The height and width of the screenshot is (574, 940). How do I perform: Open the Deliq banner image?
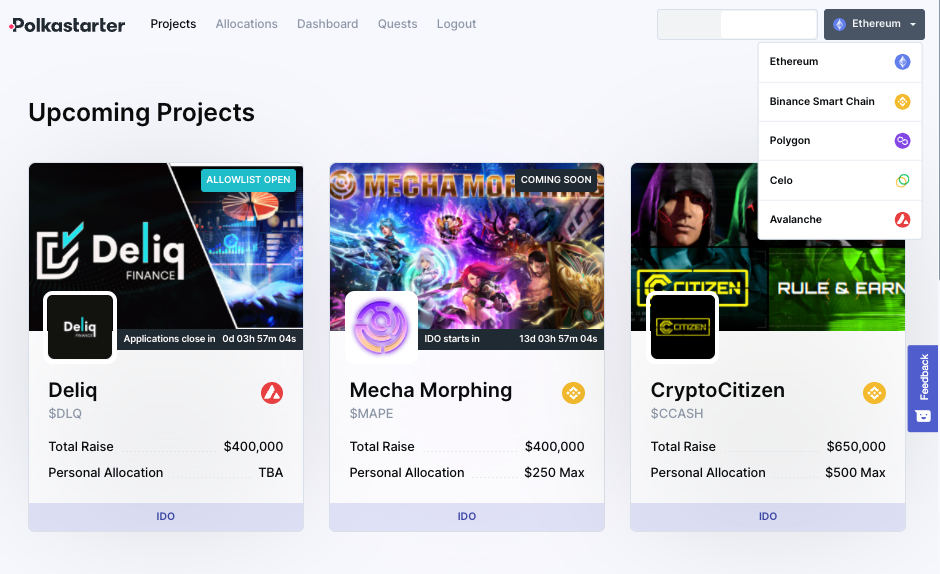tap(166, 246)
